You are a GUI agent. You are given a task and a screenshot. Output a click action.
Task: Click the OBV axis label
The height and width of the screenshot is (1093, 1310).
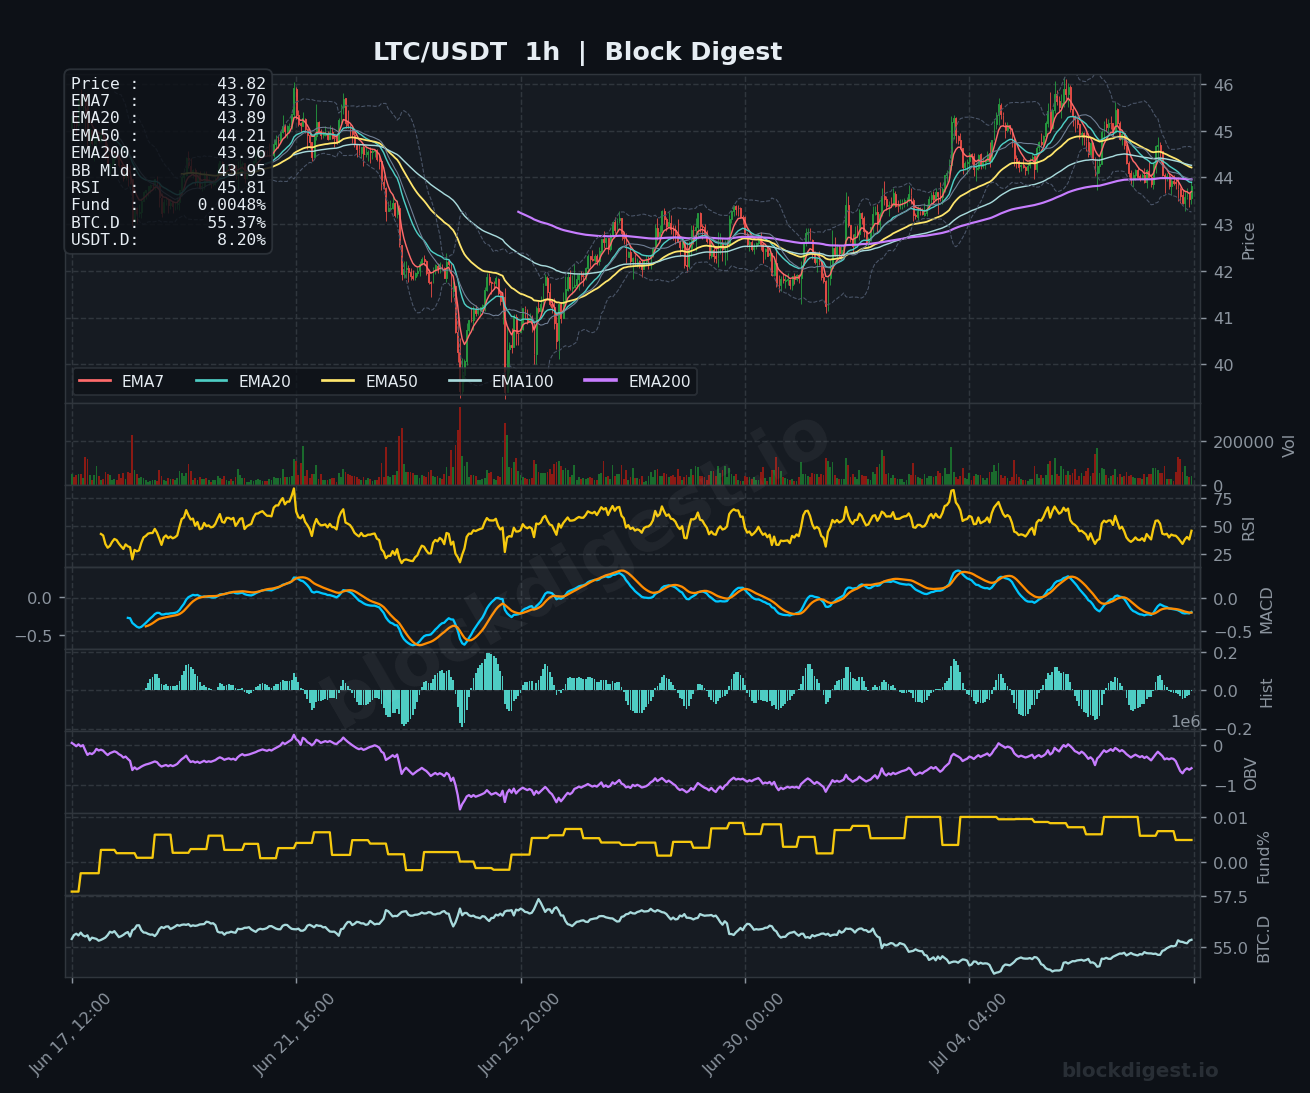point(1250,773)
